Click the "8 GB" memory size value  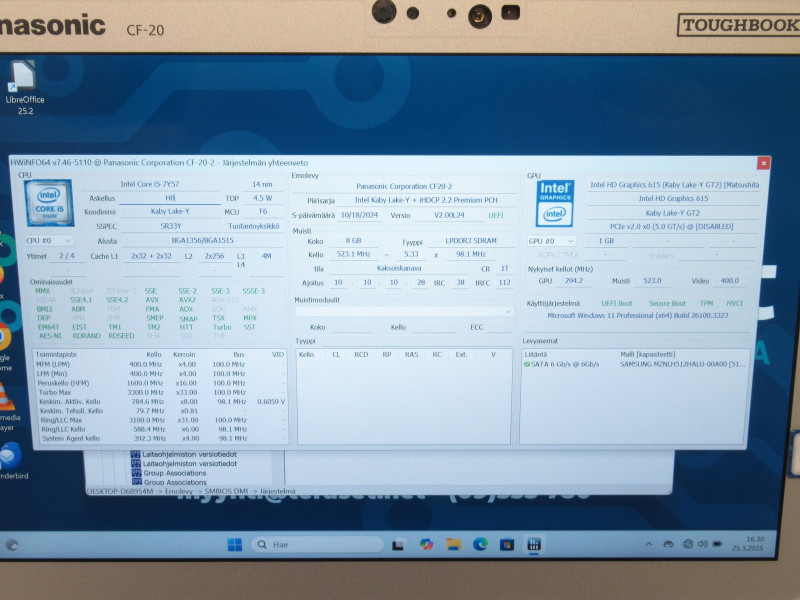(x=353, y=240)
